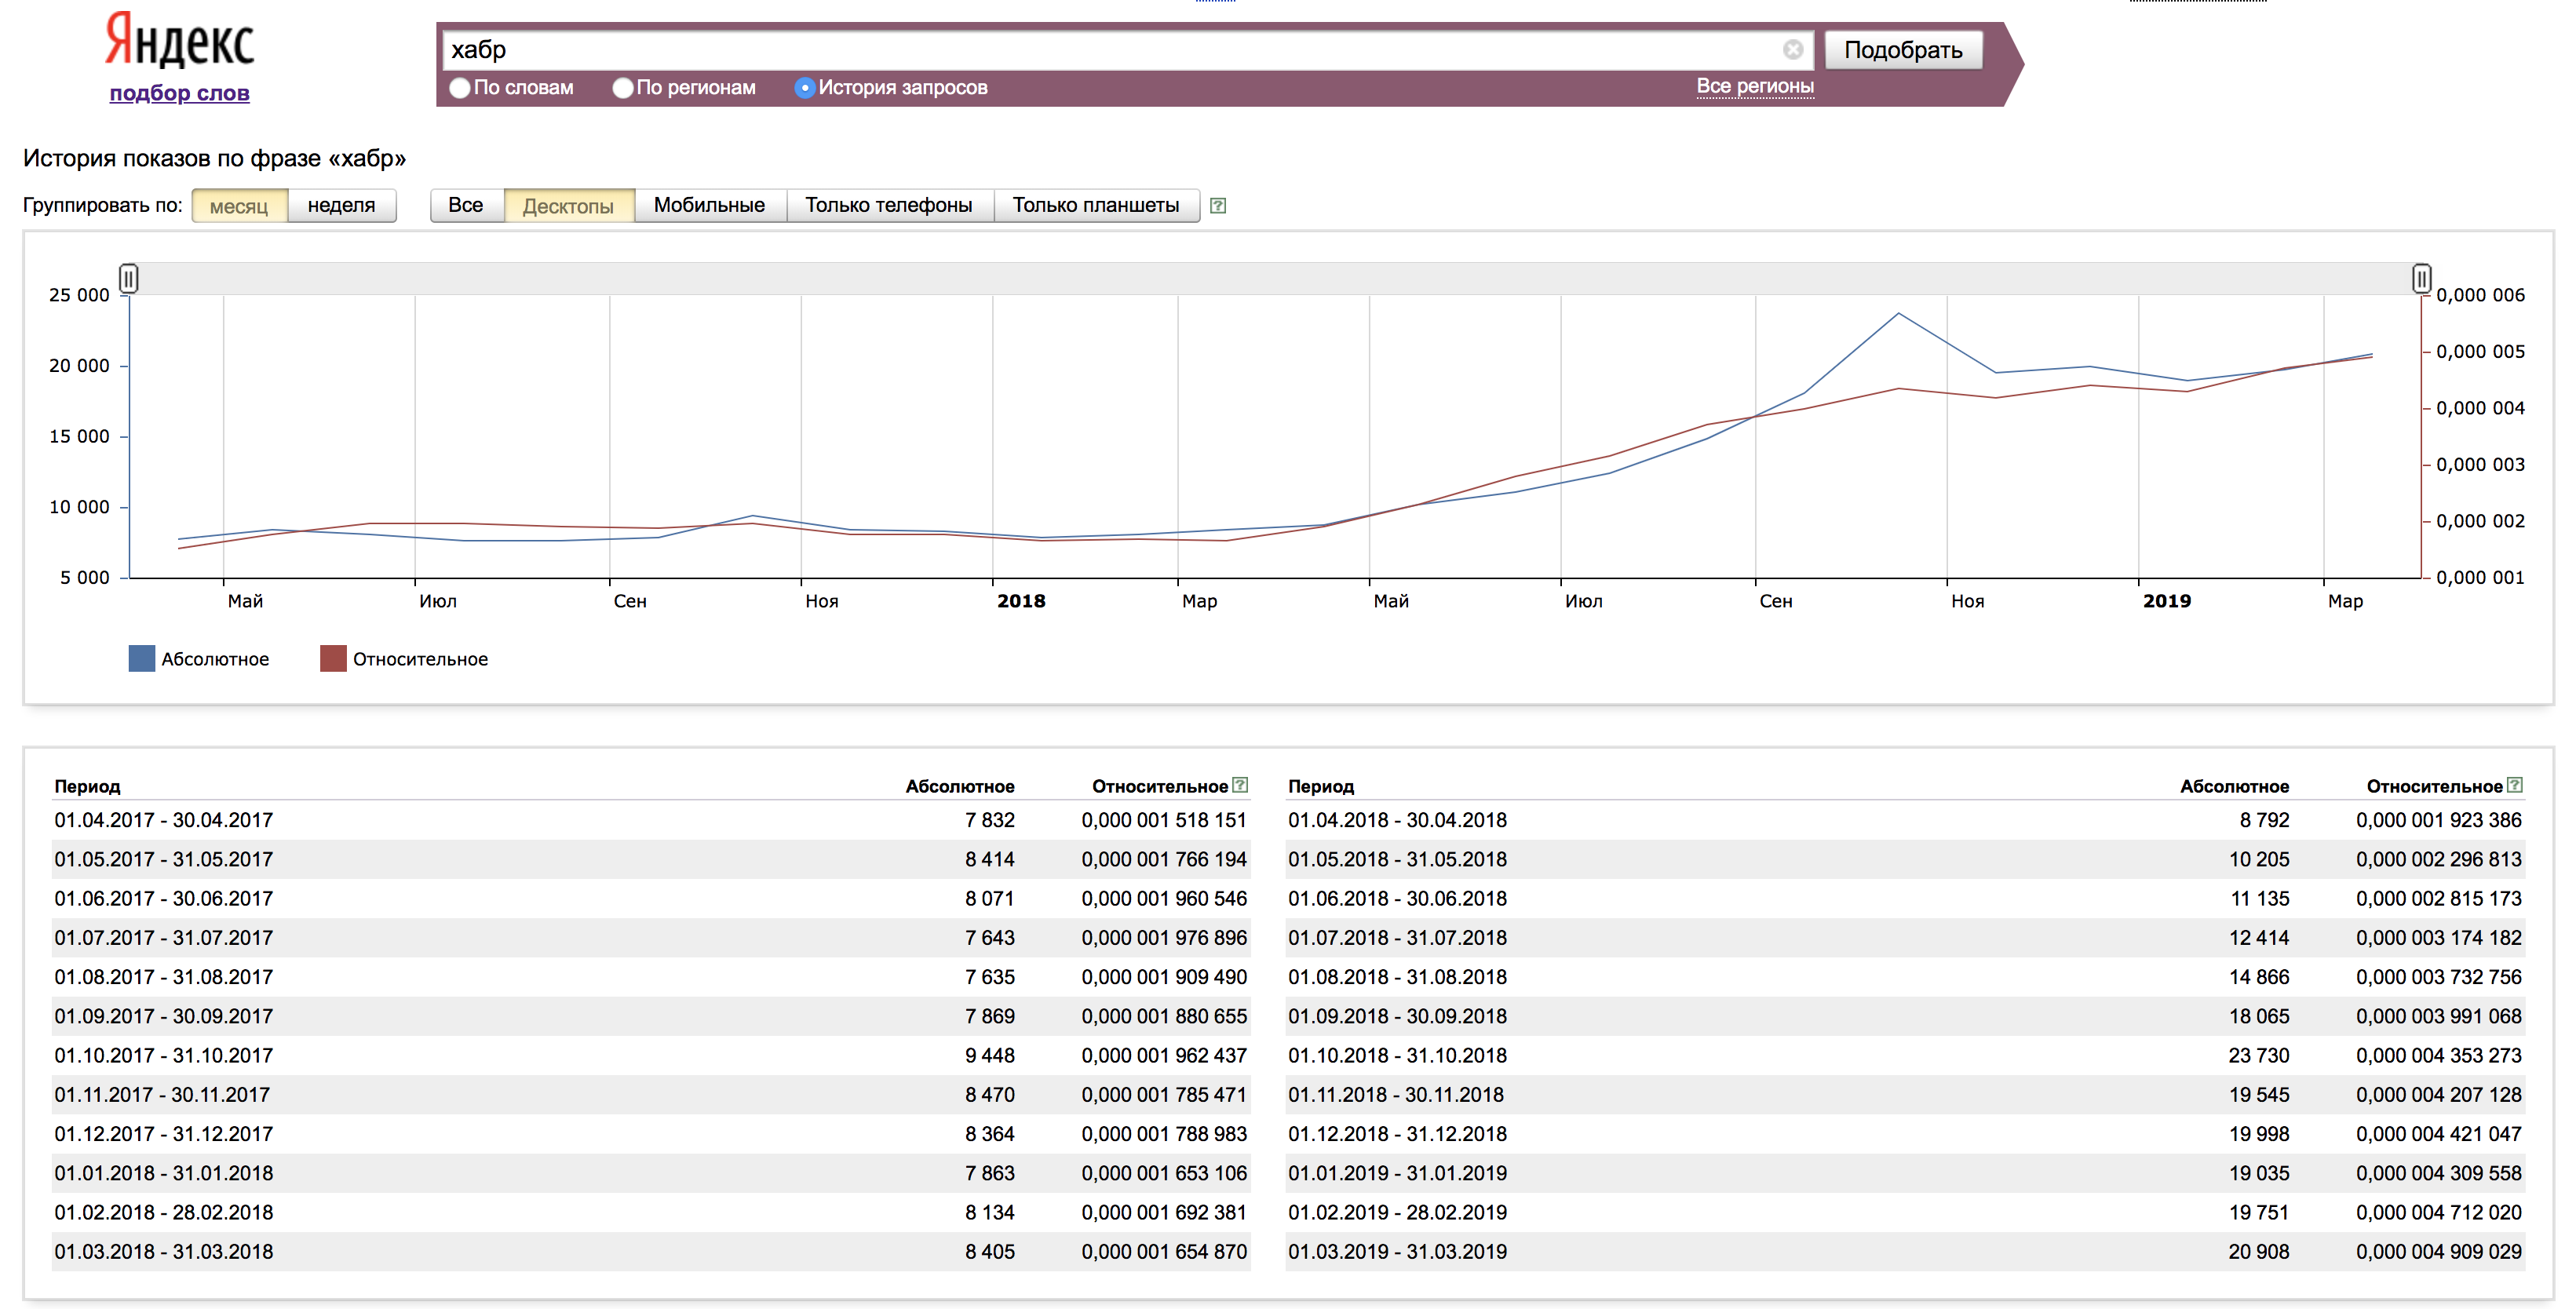This screenshot has width=2576, height=1309.
Task: Click relative value 0,000 001 766 194
Action: (1164, 859)
